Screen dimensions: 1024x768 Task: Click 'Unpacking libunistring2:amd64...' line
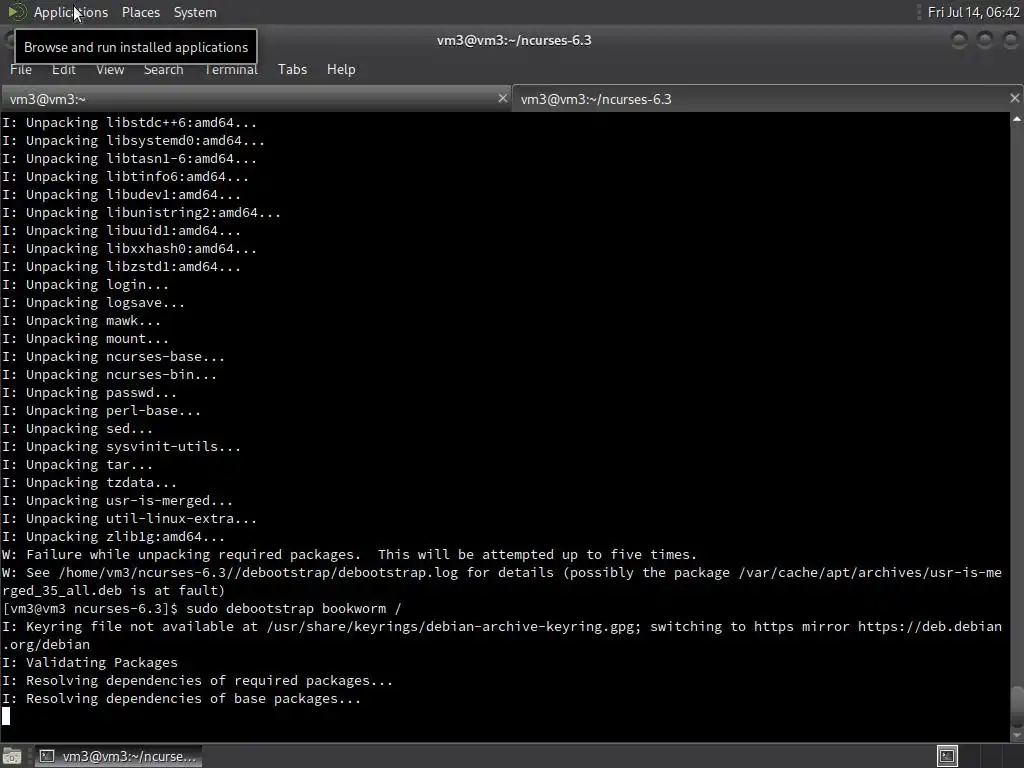click(141, 213)
